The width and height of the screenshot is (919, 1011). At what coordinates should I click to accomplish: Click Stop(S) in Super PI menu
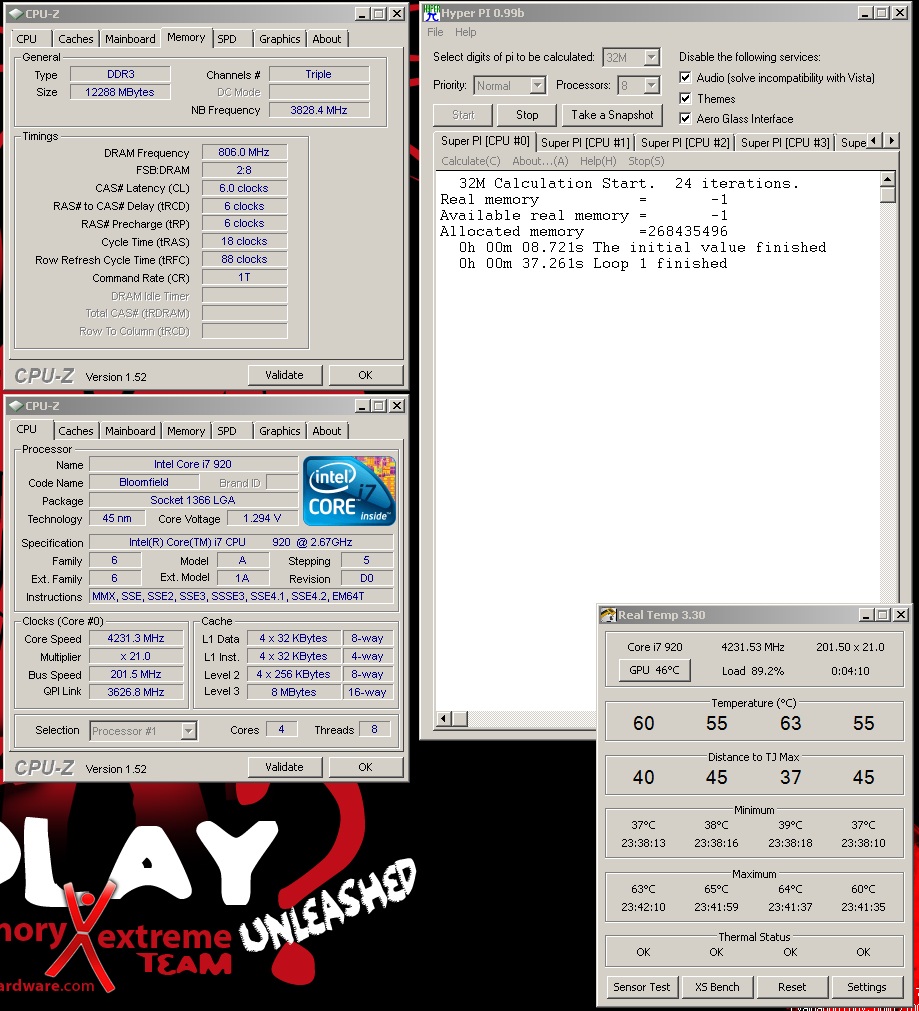[x=646, y=161]
